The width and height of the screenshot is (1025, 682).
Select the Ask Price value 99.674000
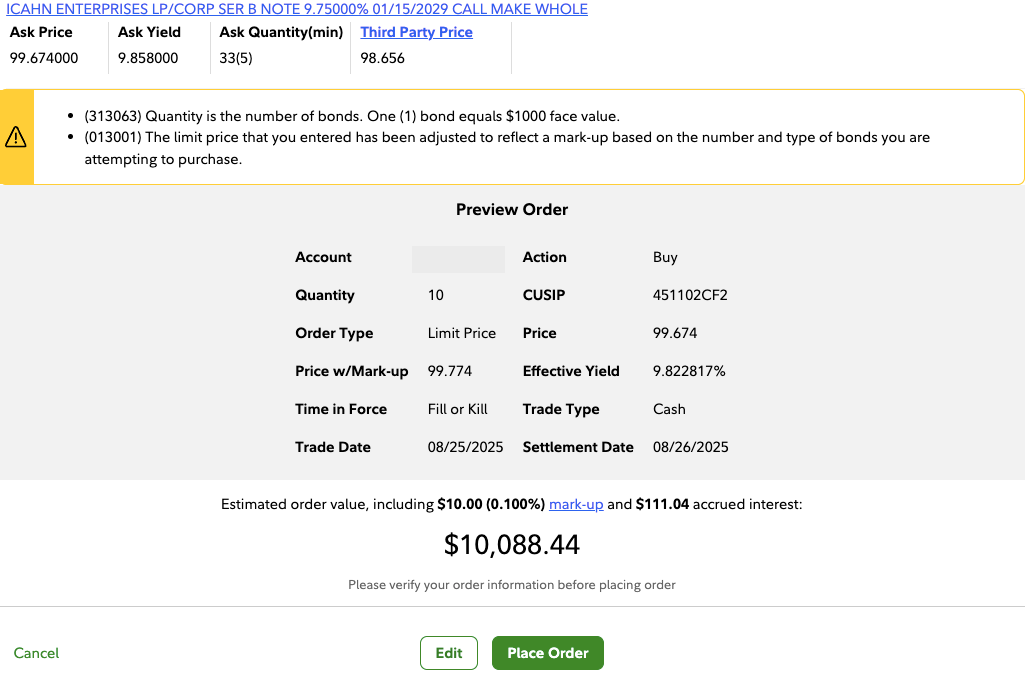44,58
